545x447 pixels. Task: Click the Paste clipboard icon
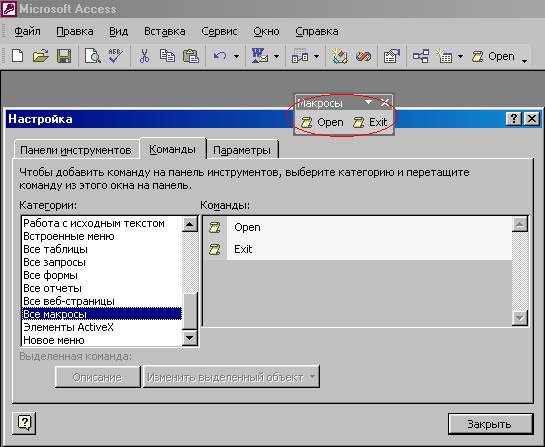190,56
